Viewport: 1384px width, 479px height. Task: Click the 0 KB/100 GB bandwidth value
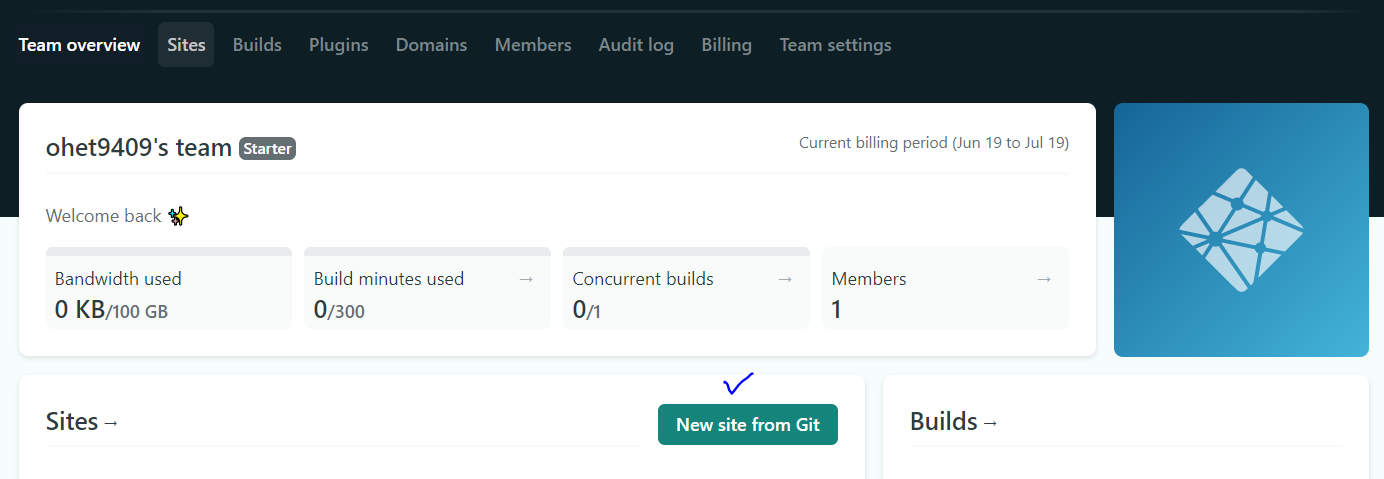111,310
